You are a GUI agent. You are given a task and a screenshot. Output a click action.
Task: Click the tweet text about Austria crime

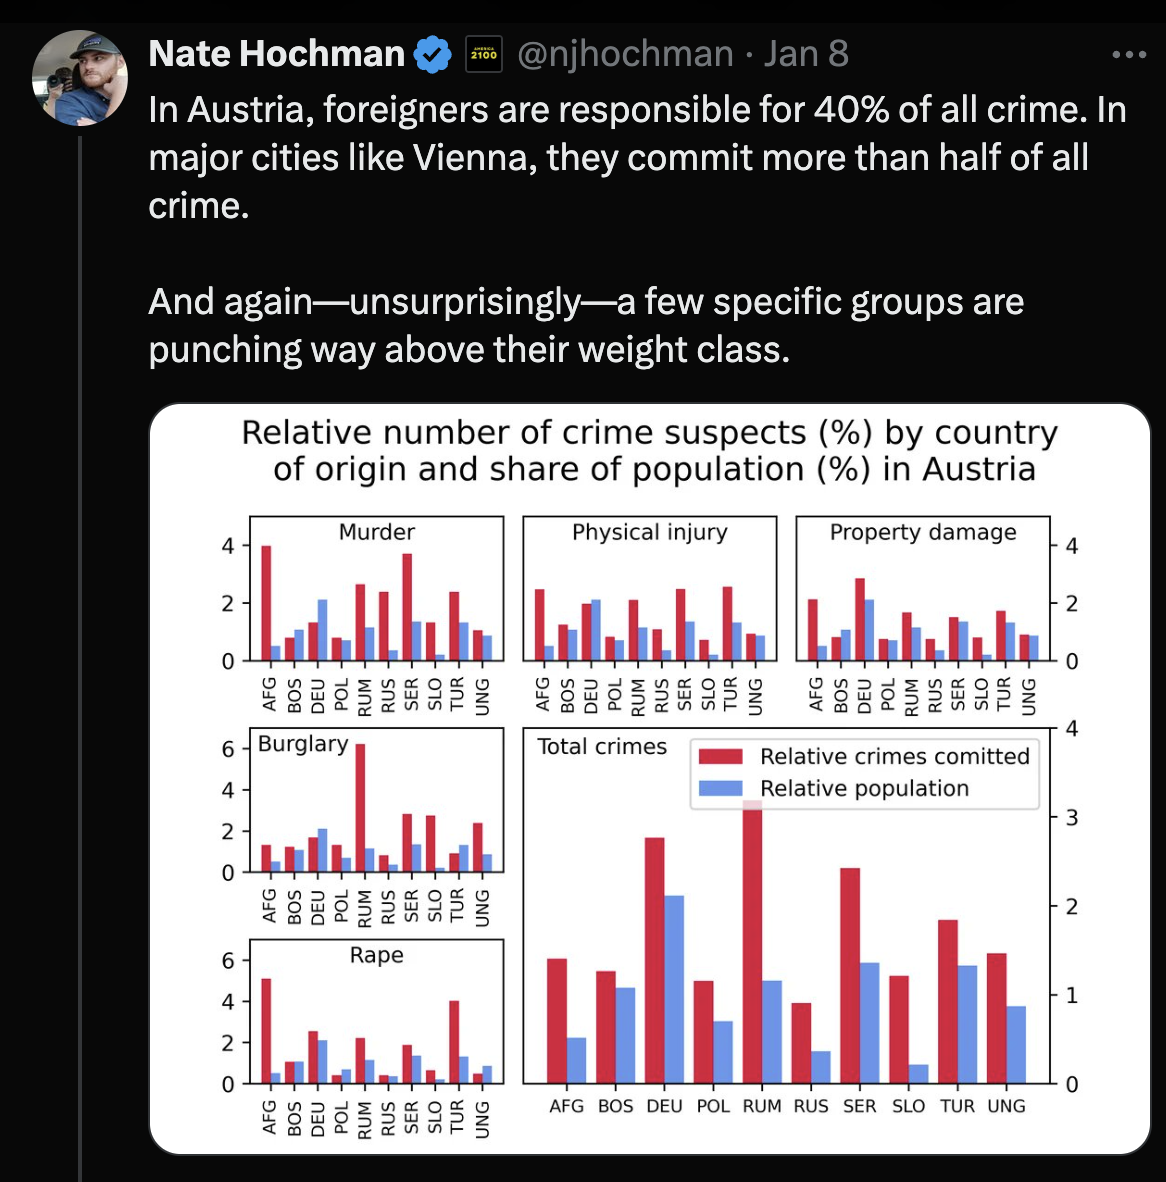pyautogui.click(x=638, y=229)
